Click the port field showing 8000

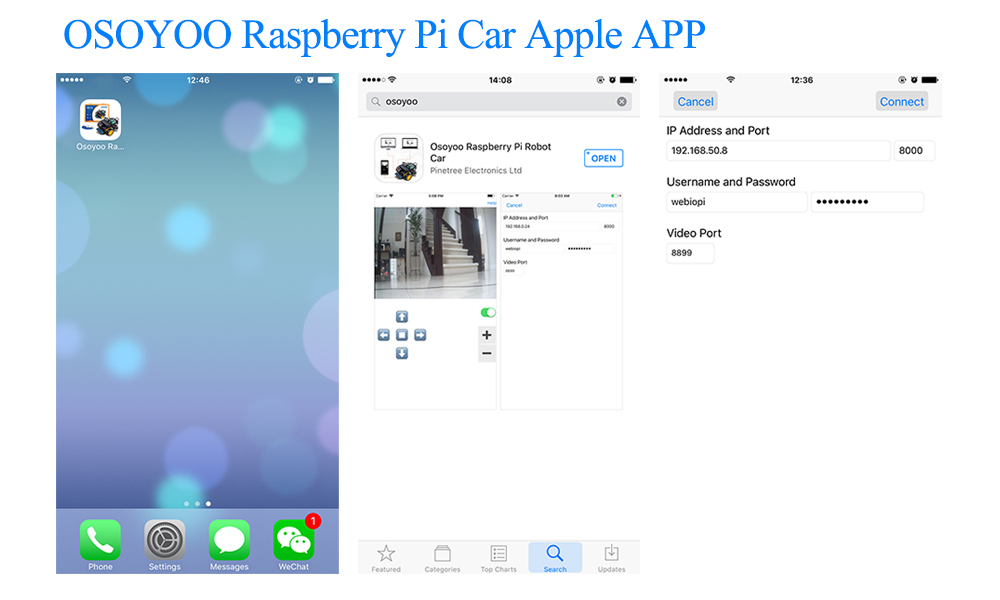coord(915,150)
